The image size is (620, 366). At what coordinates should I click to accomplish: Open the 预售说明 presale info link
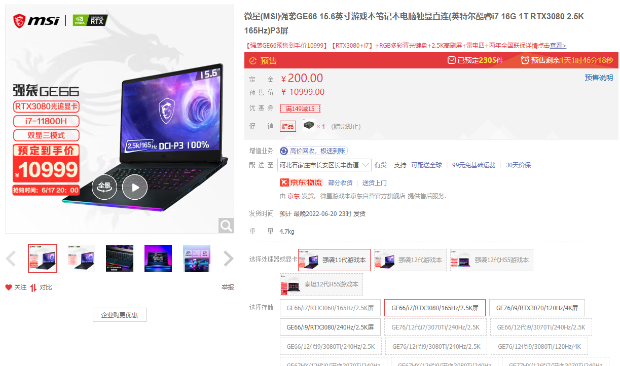[x=599, y=78]
